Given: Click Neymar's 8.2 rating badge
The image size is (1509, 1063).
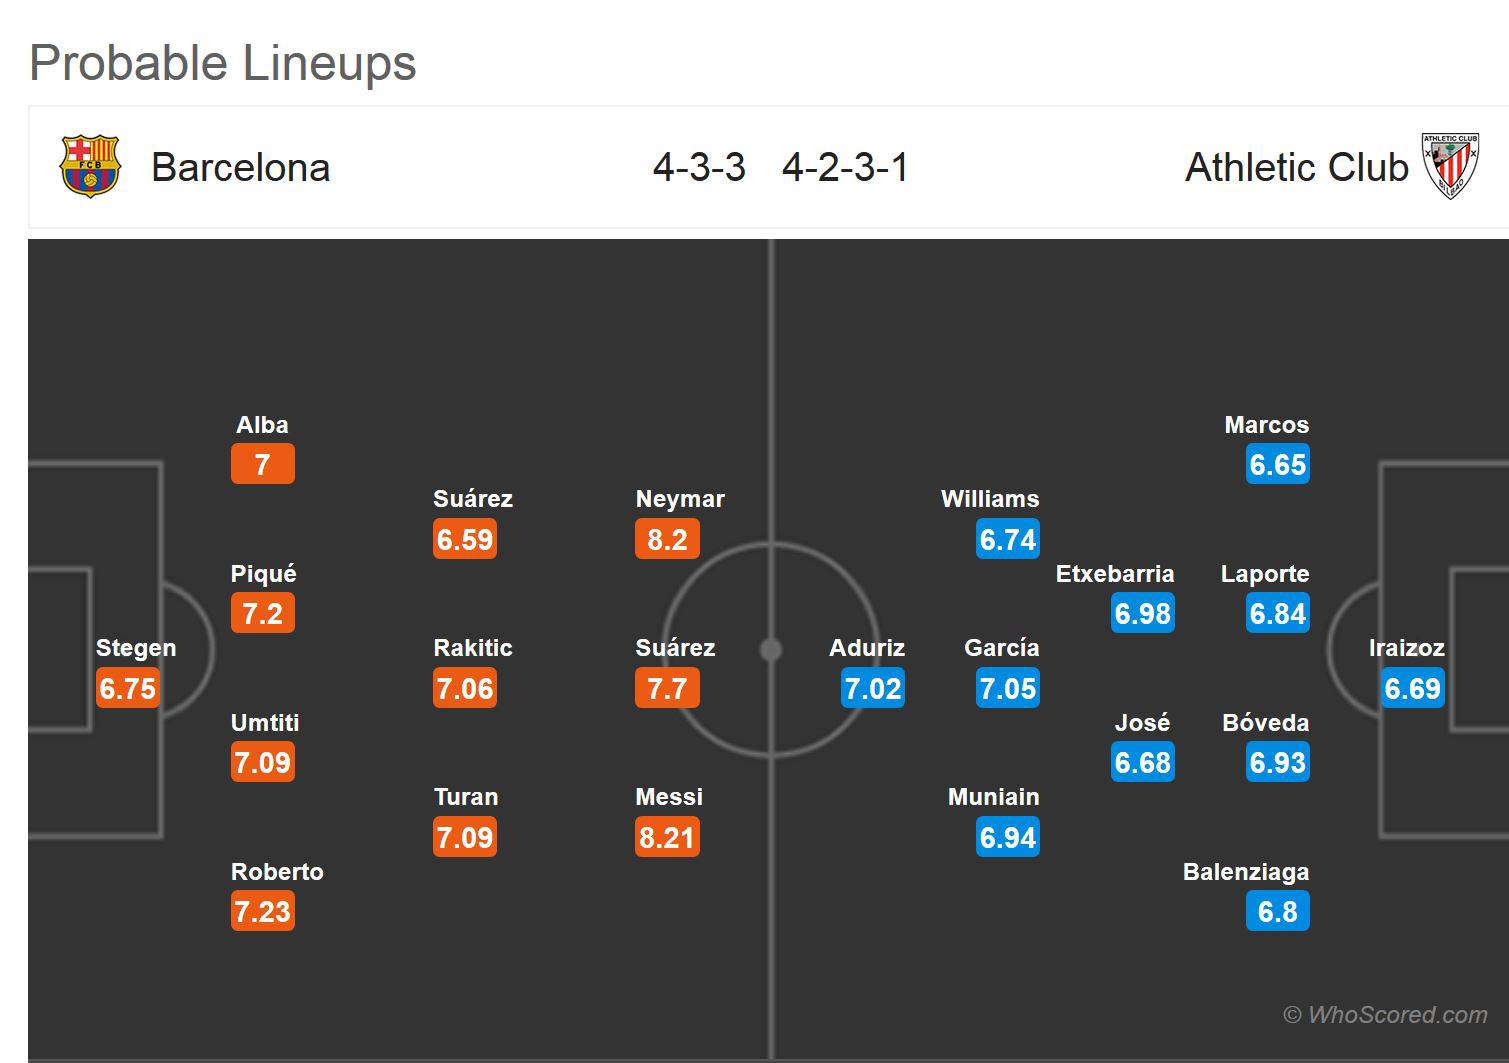Looking at the screenshot, I should pos(667,539).
